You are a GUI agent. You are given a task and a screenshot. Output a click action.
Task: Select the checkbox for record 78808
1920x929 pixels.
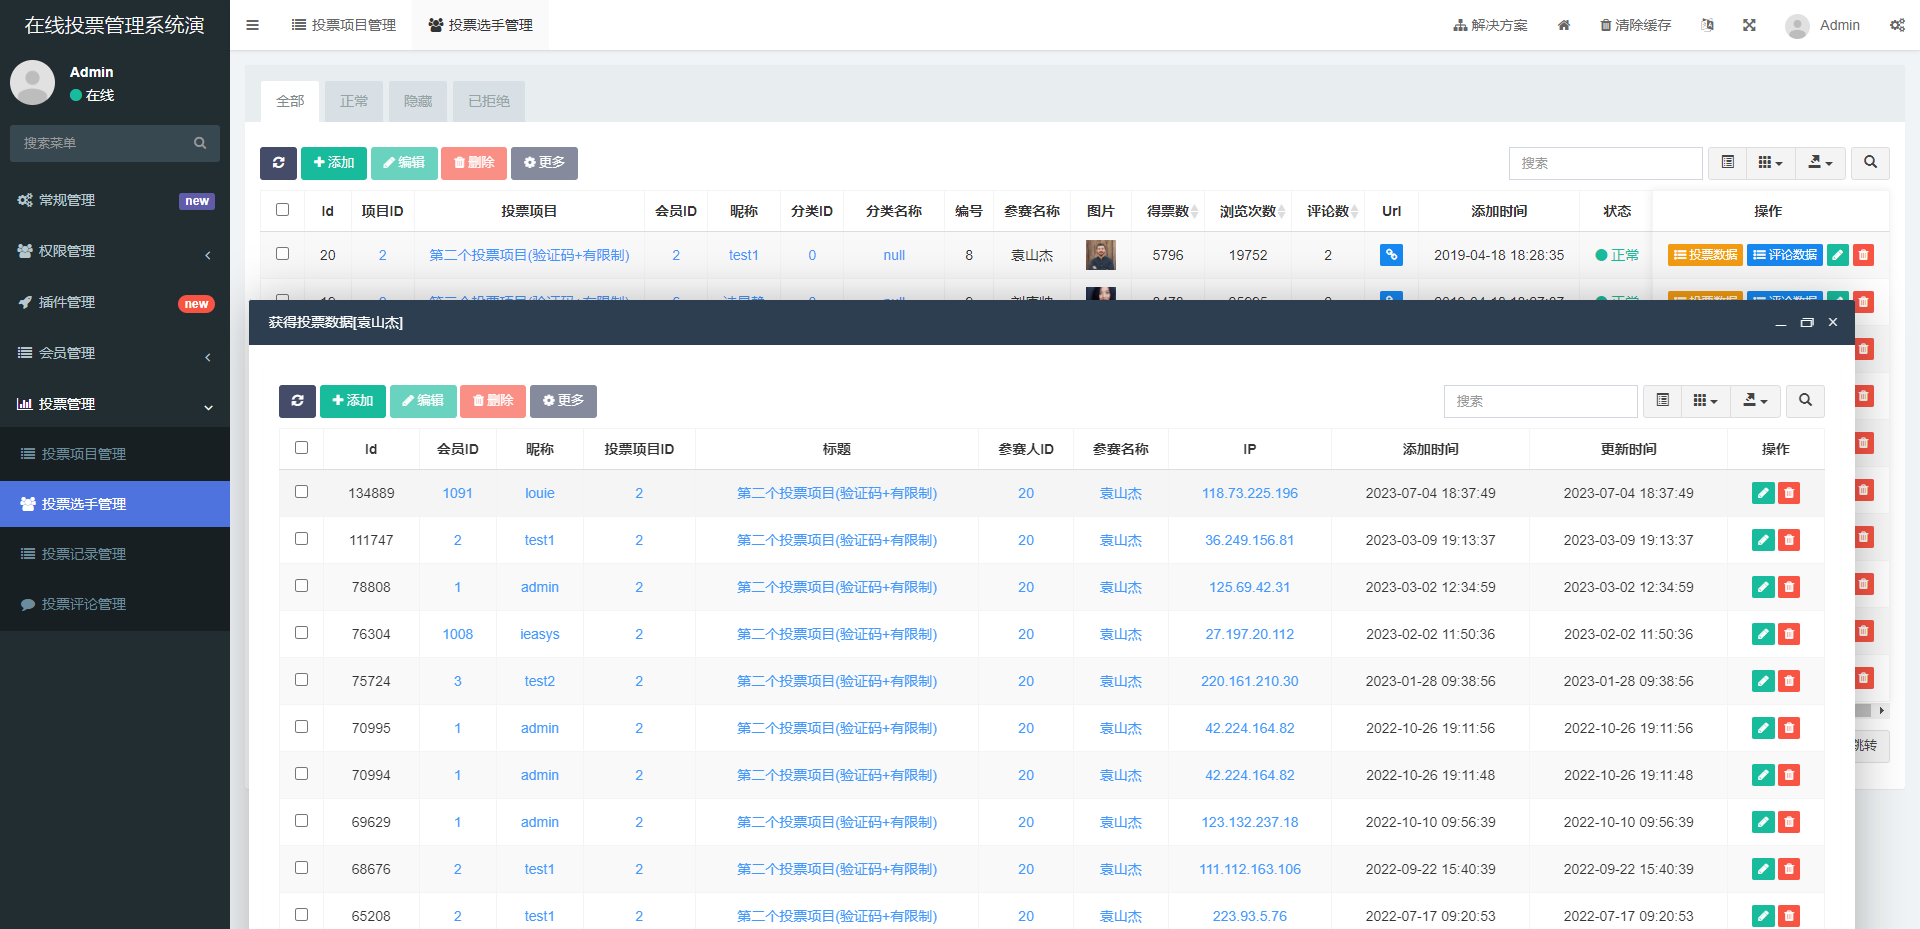click(301, 586)
